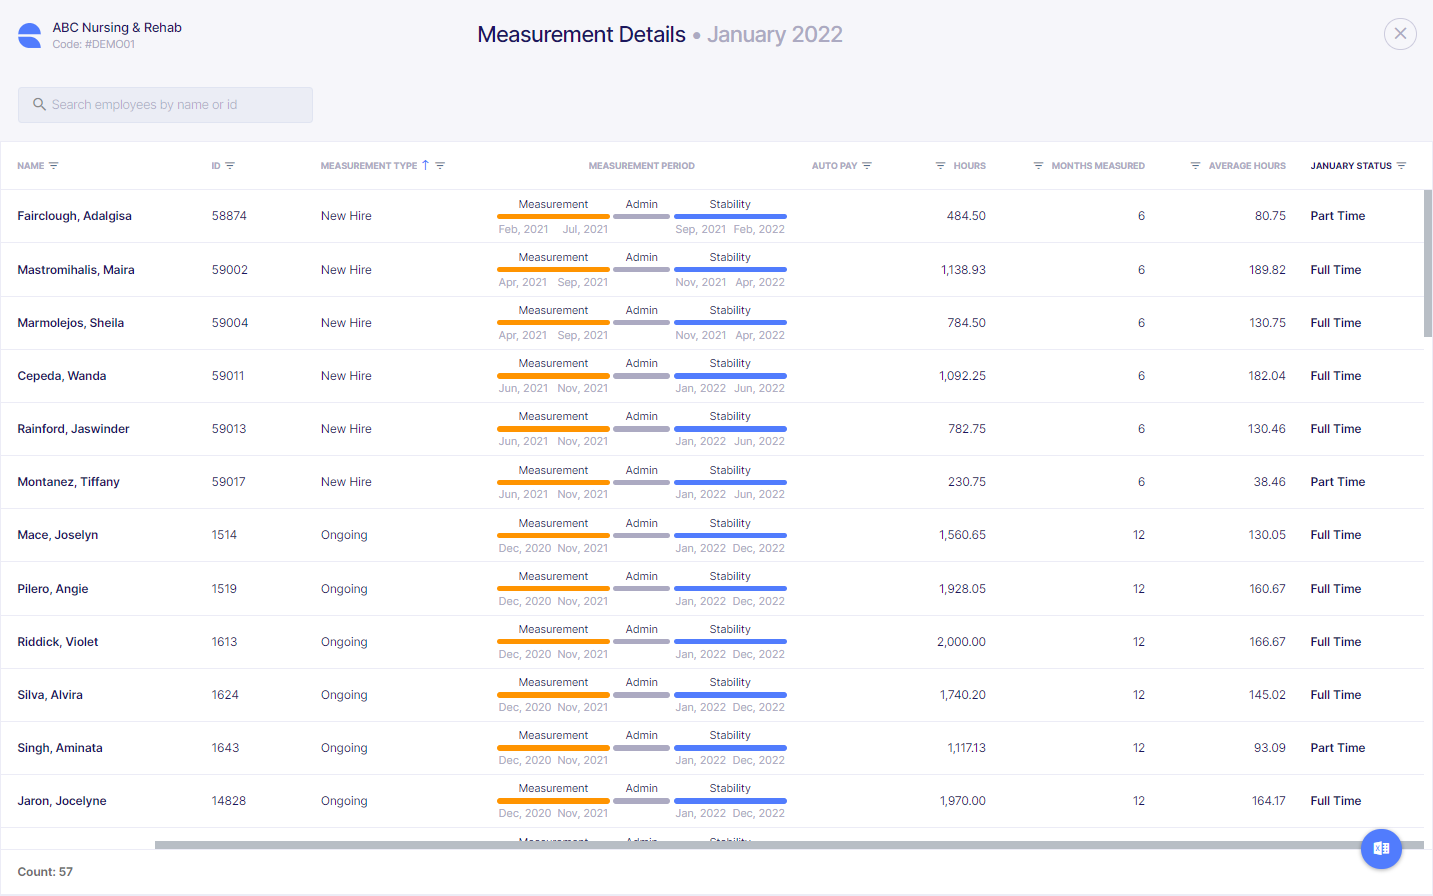Click the search magnifier icon

coord(40,104)
